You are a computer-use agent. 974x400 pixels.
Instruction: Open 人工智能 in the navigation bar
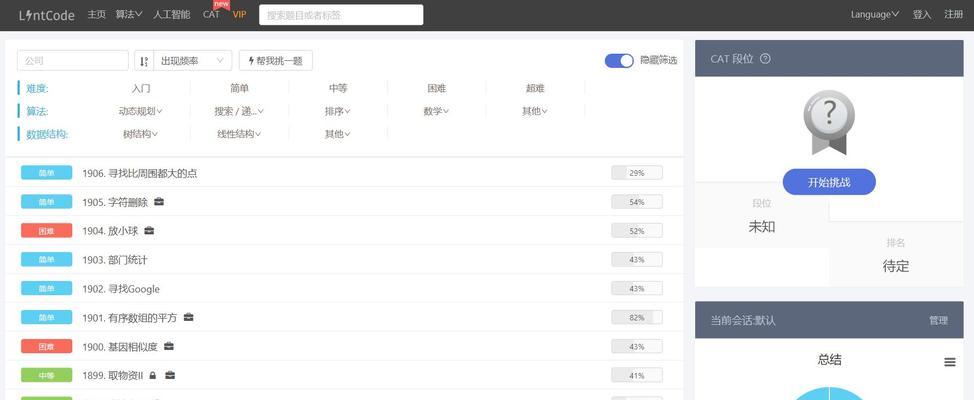coord(171,14)
